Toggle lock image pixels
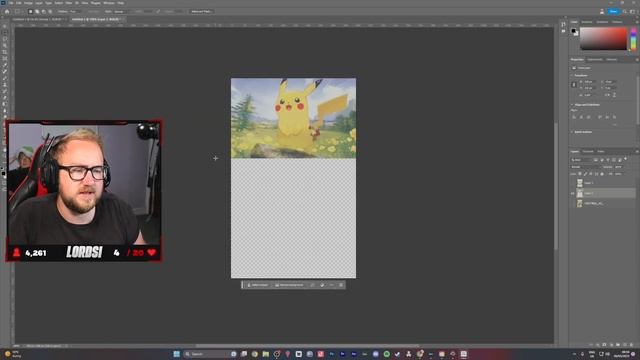Screen dimensions: 640x360 click(x=585, y=174)
